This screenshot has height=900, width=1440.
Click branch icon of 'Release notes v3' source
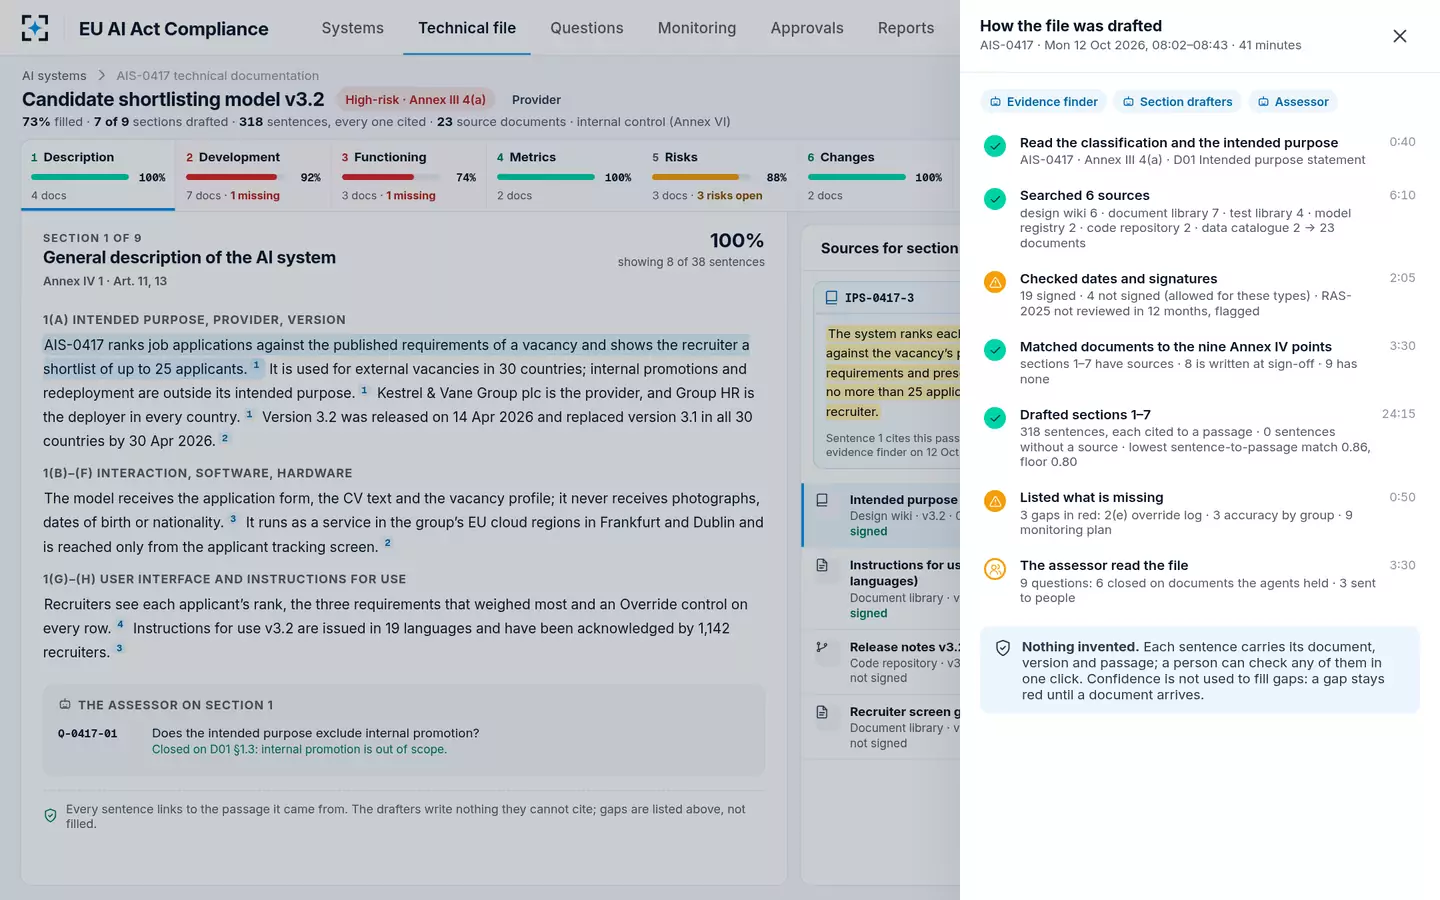[822, 647]
